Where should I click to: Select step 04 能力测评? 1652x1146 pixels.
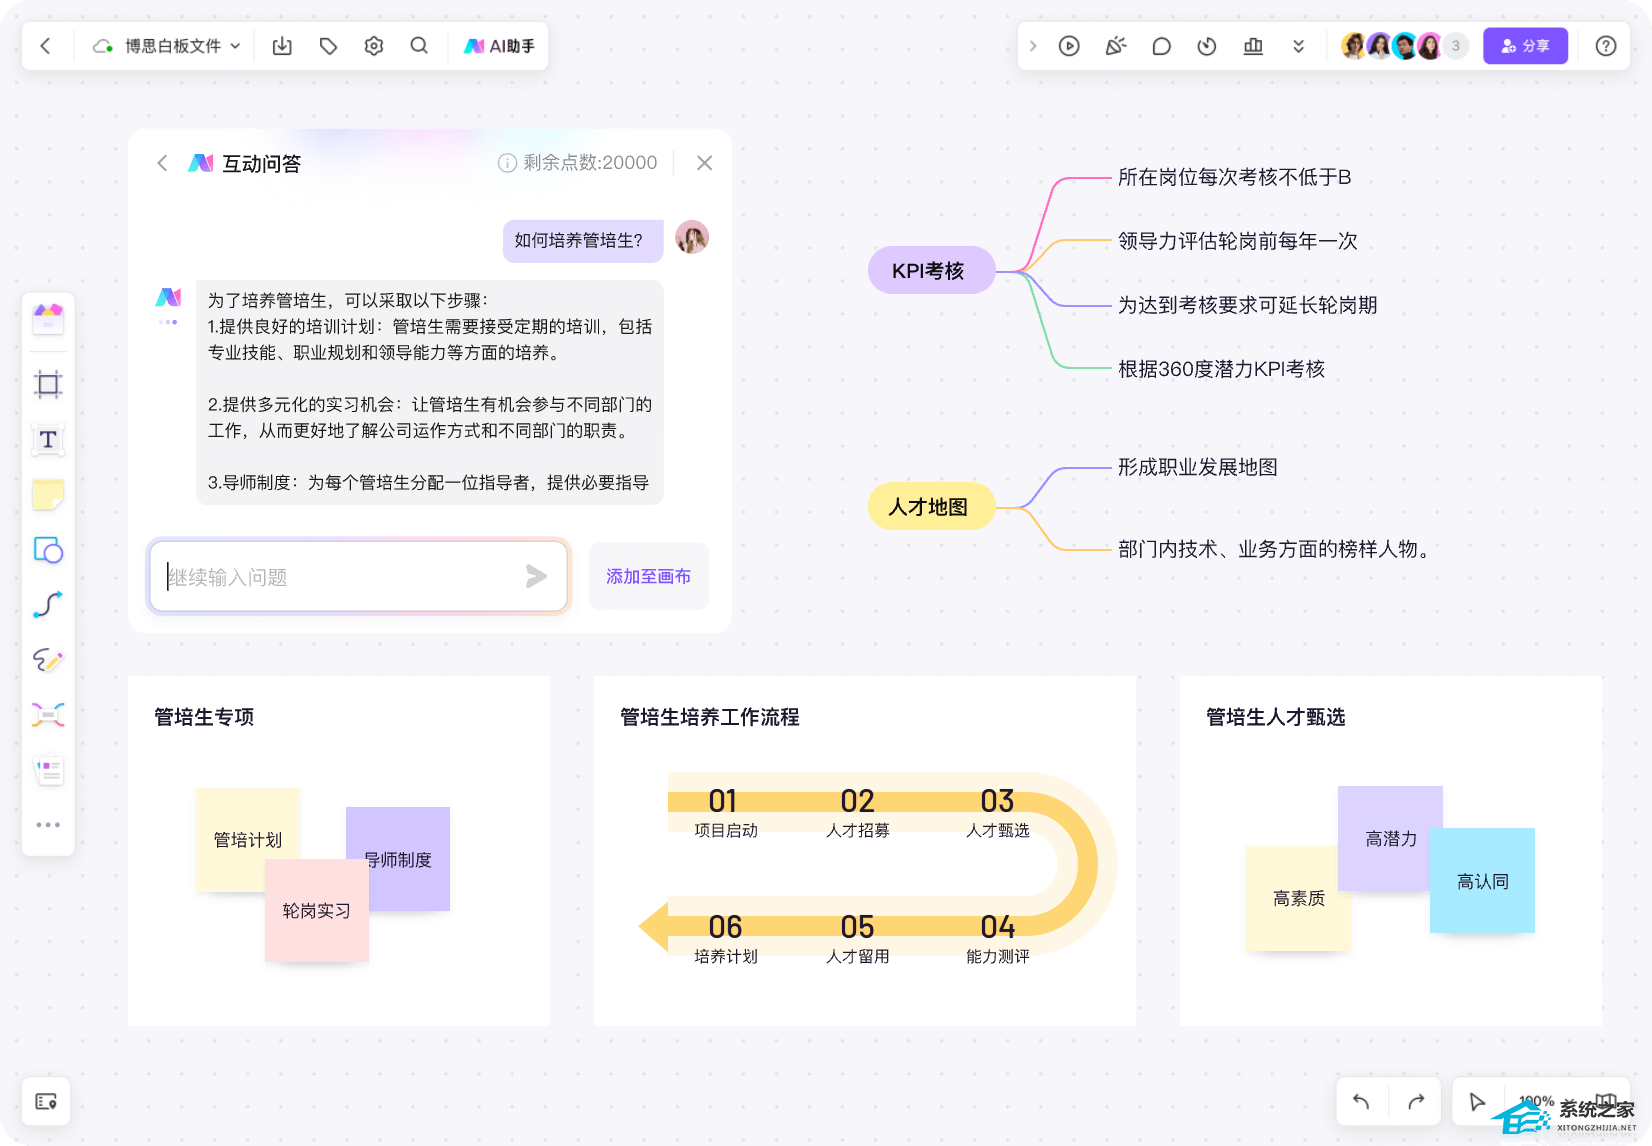pyautogui.click(x=998, y=940)
